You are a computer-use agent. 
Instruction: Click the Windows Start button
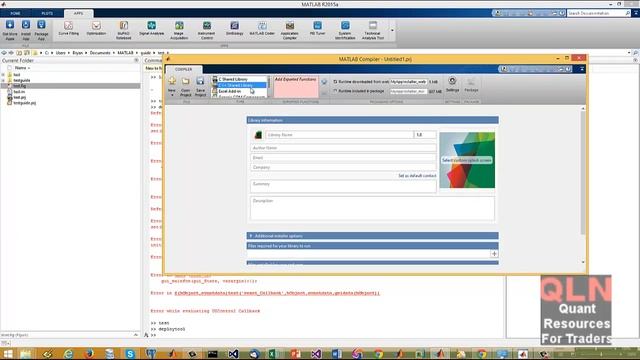tap(8, 353)
